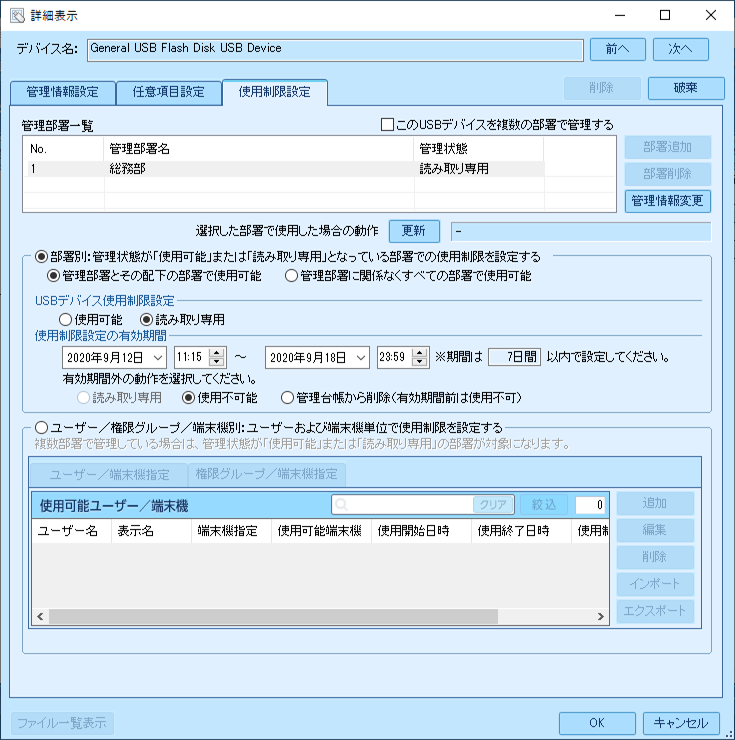735x740 pixels.
Task: Select the 部署別 radio option
Action: [x=42, y=257]
